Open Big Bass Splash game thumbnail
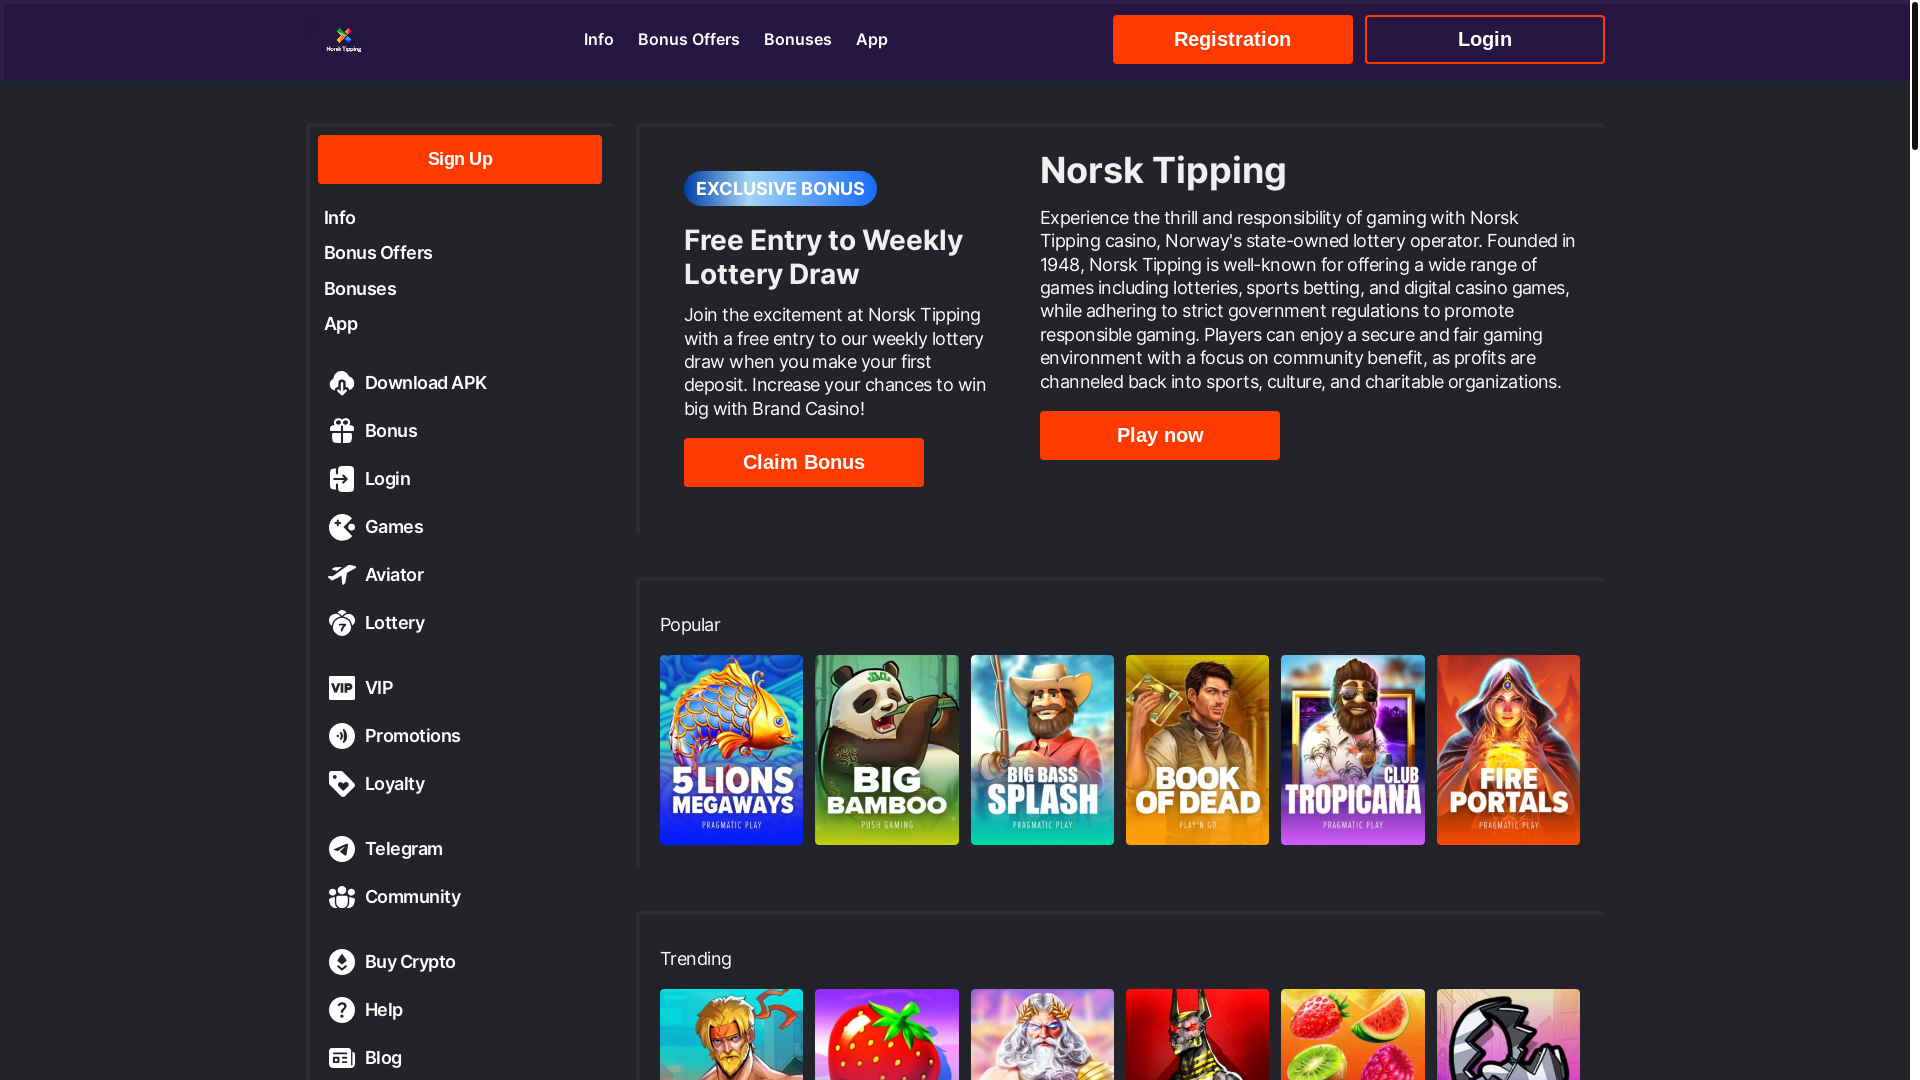Image resolution: width=1920 pixels, height=1080 pixels. tap(1042, 750)
